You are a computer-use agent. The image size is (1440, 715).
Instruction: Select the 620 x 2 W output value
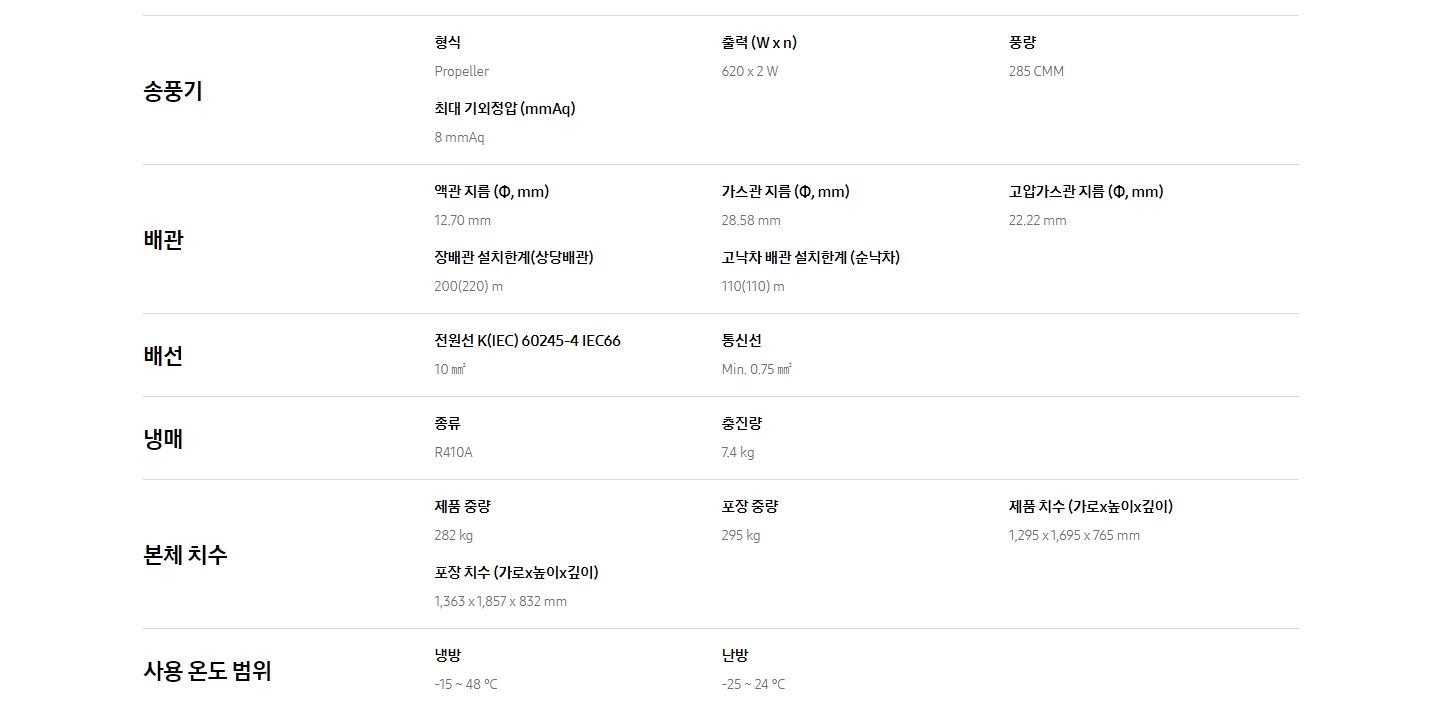pyautogui.click(x=750, y=71)
